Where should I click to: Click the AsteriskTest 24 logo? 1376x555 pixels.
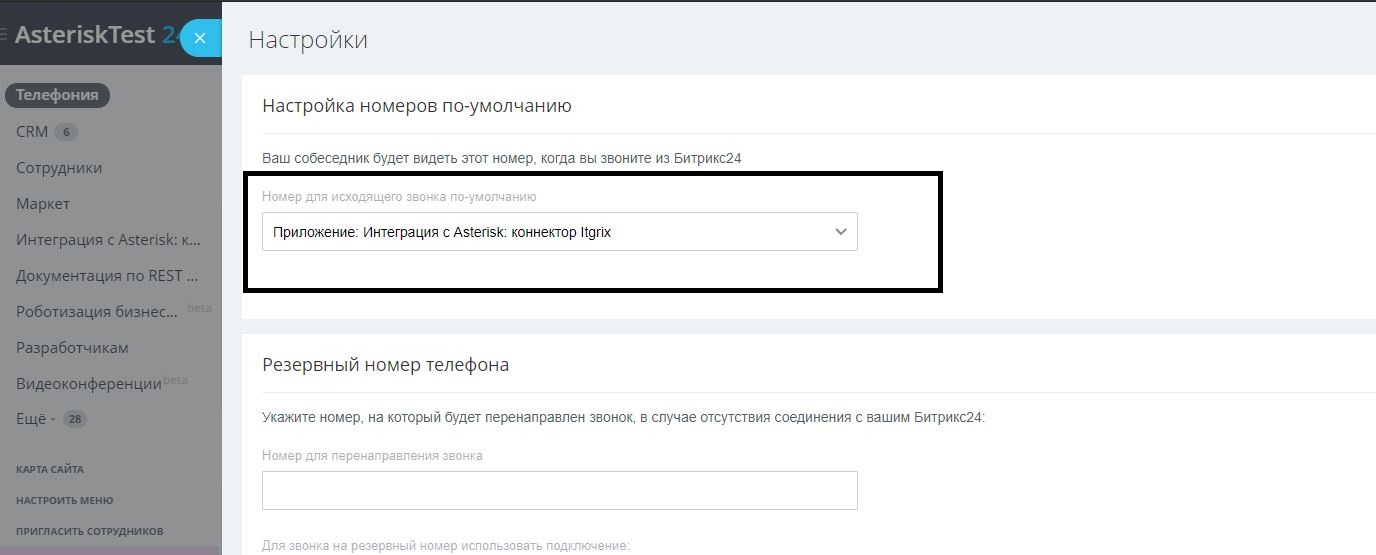click(x=96, y=34)
